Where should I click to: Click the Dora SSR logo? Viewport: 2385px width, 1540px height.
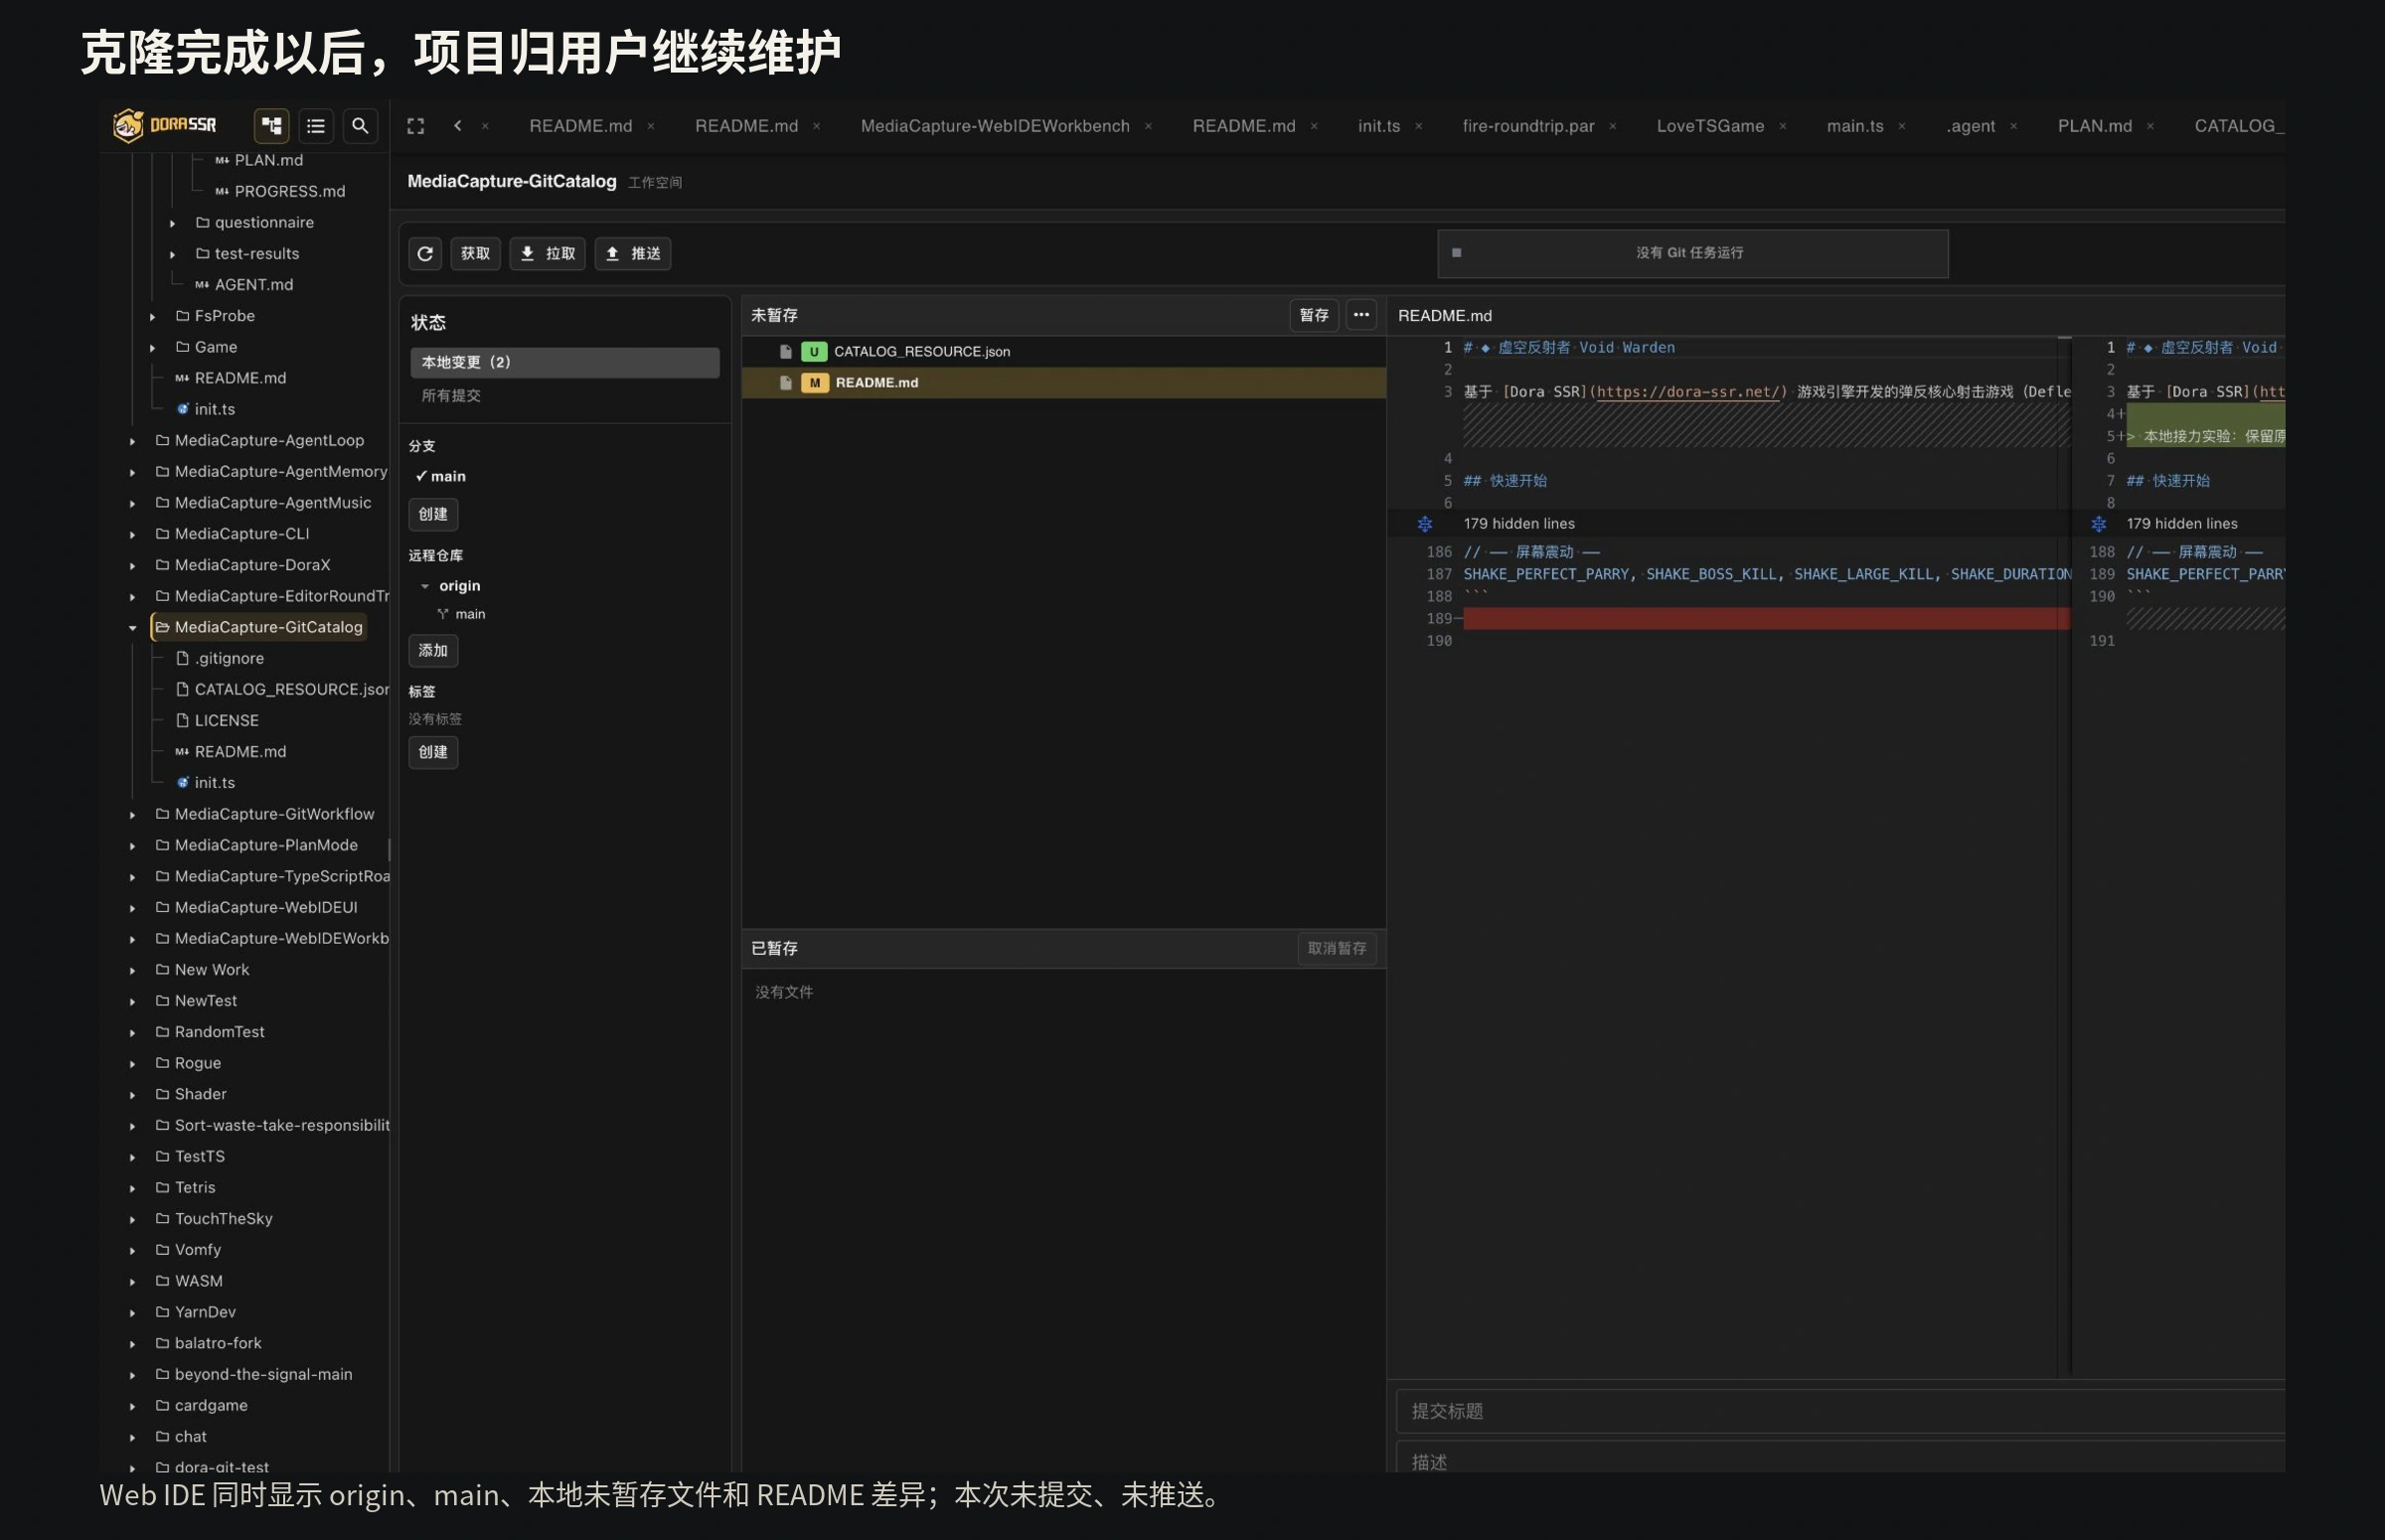(x=164, y=125)
